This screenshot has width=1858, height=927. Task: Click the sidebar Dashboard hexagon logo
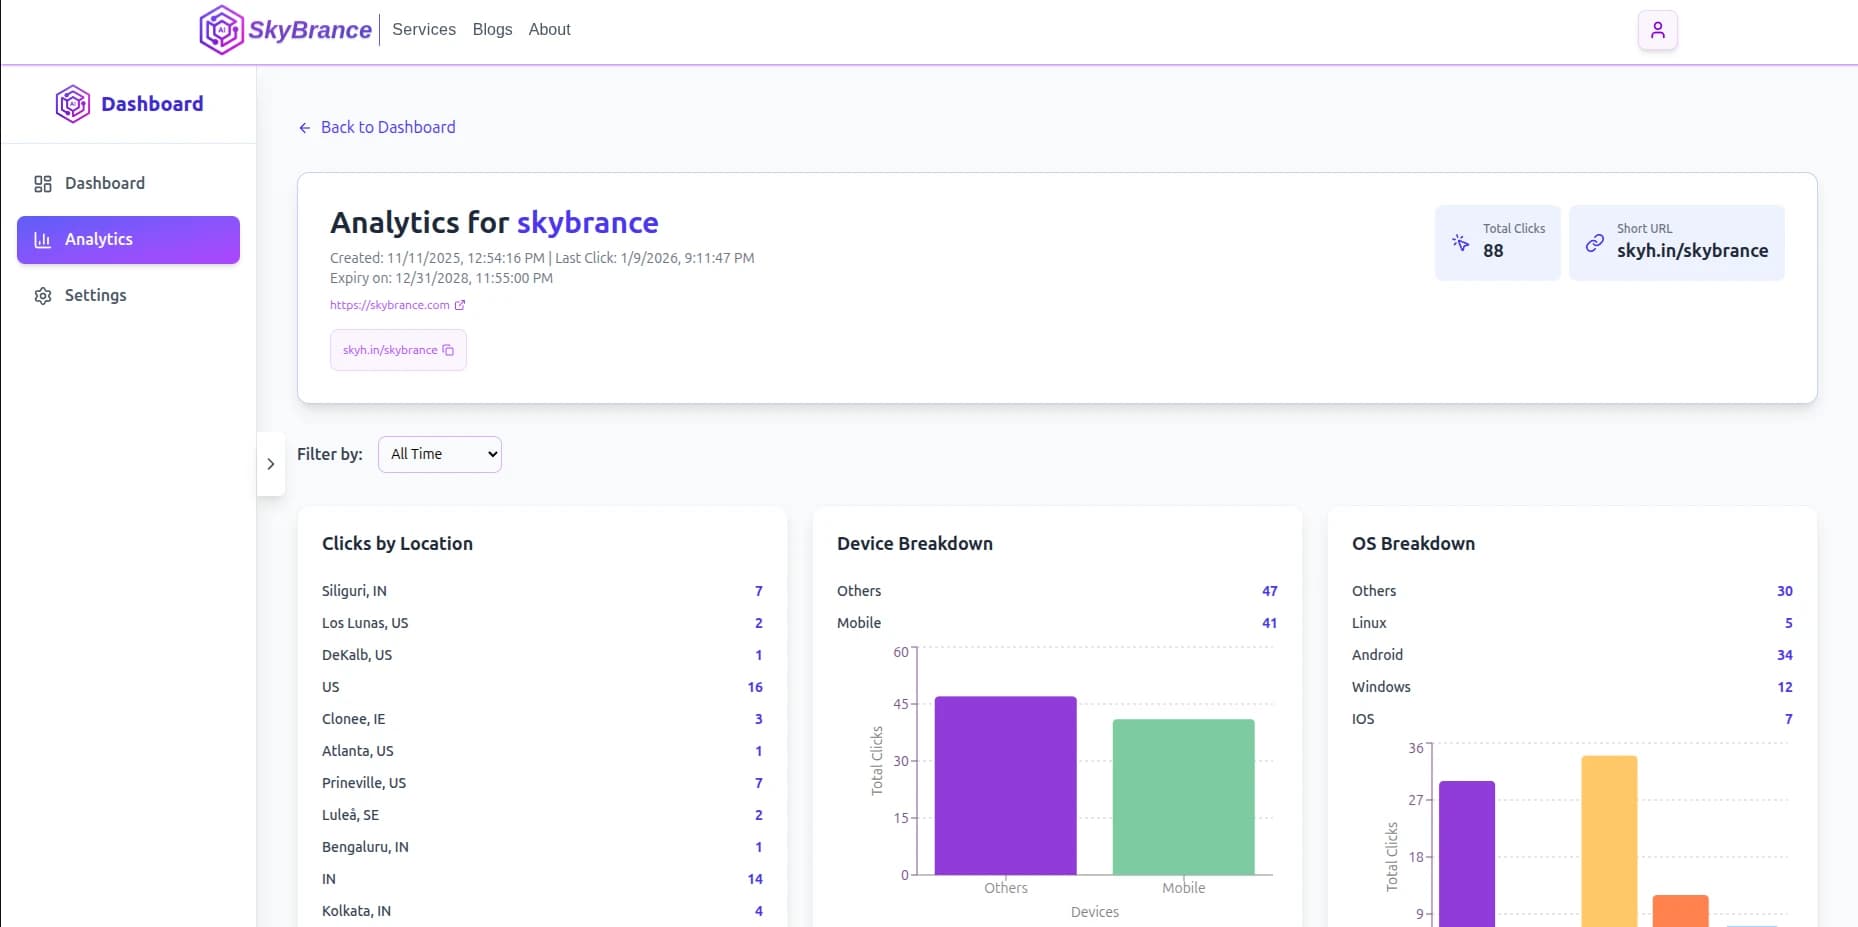(73, 104)
